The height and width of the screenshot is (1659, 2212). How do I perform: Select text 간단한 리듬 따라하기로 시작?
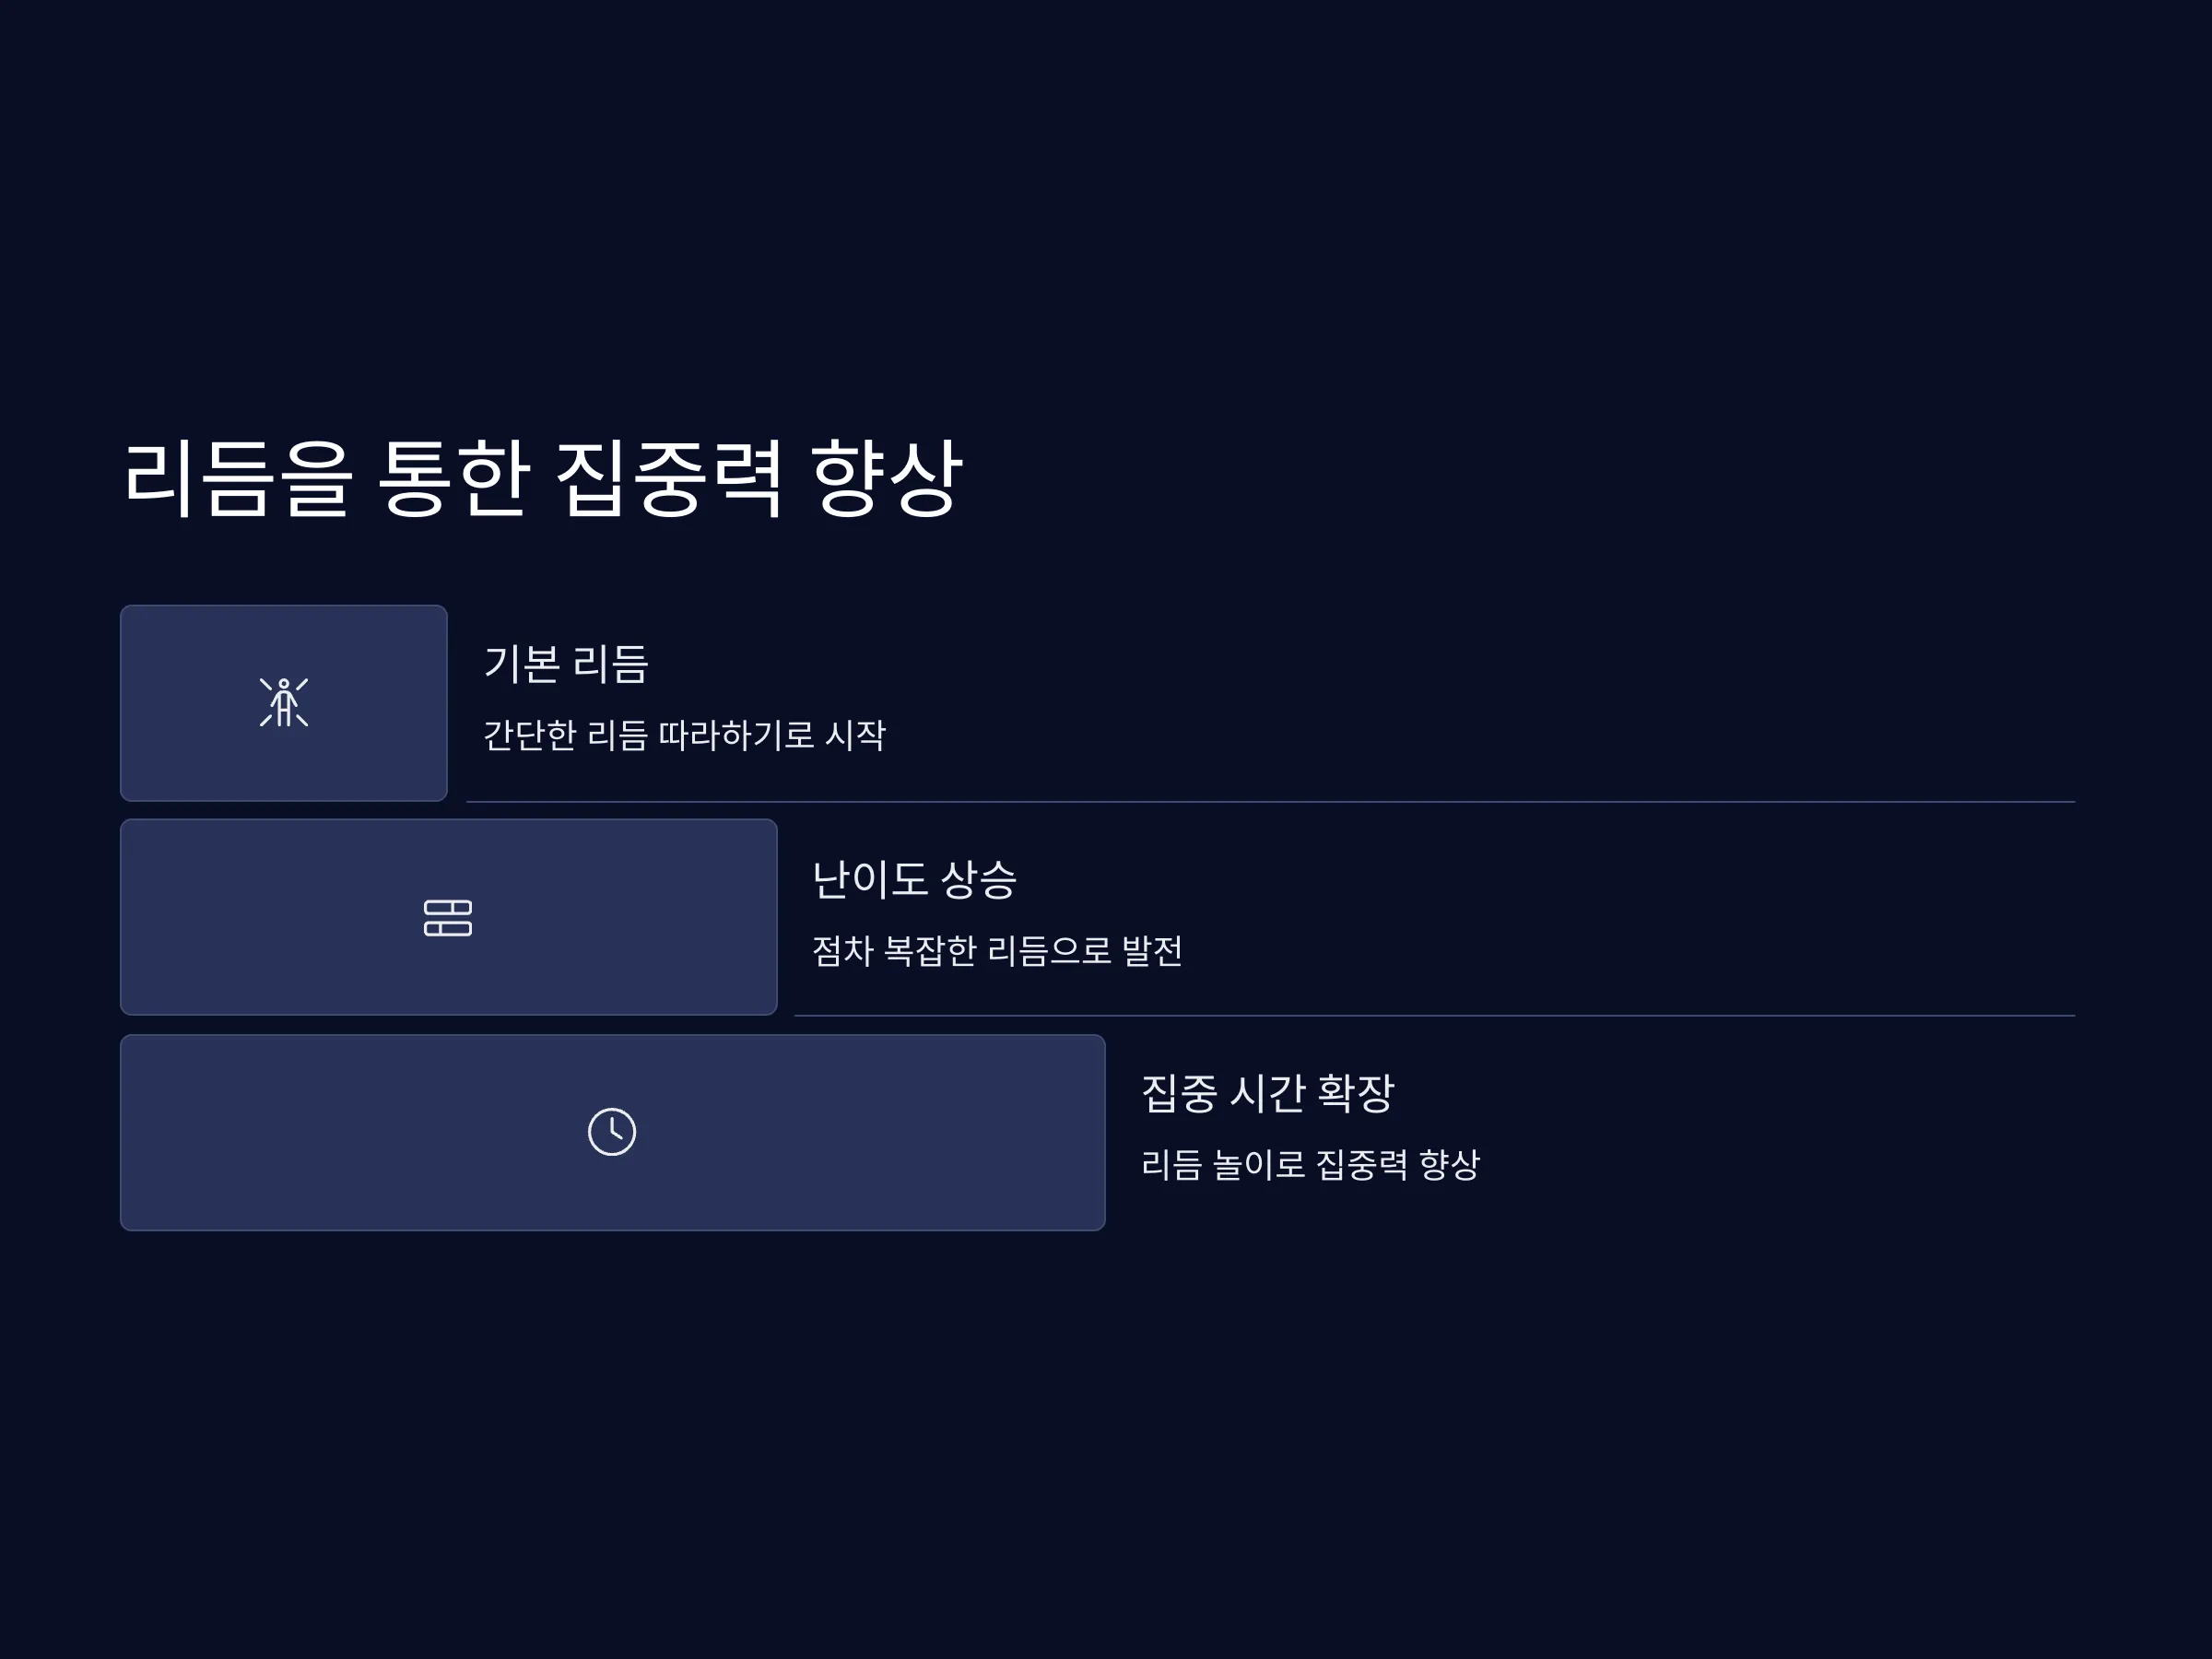685,735
